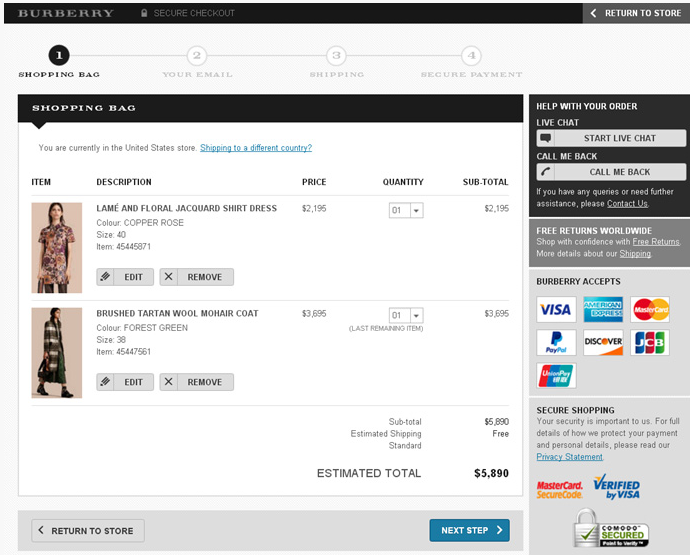Open Shipping to a different country link
This screenshot has width=690, height=555.
pyautogui.click(x=256, y=148)
